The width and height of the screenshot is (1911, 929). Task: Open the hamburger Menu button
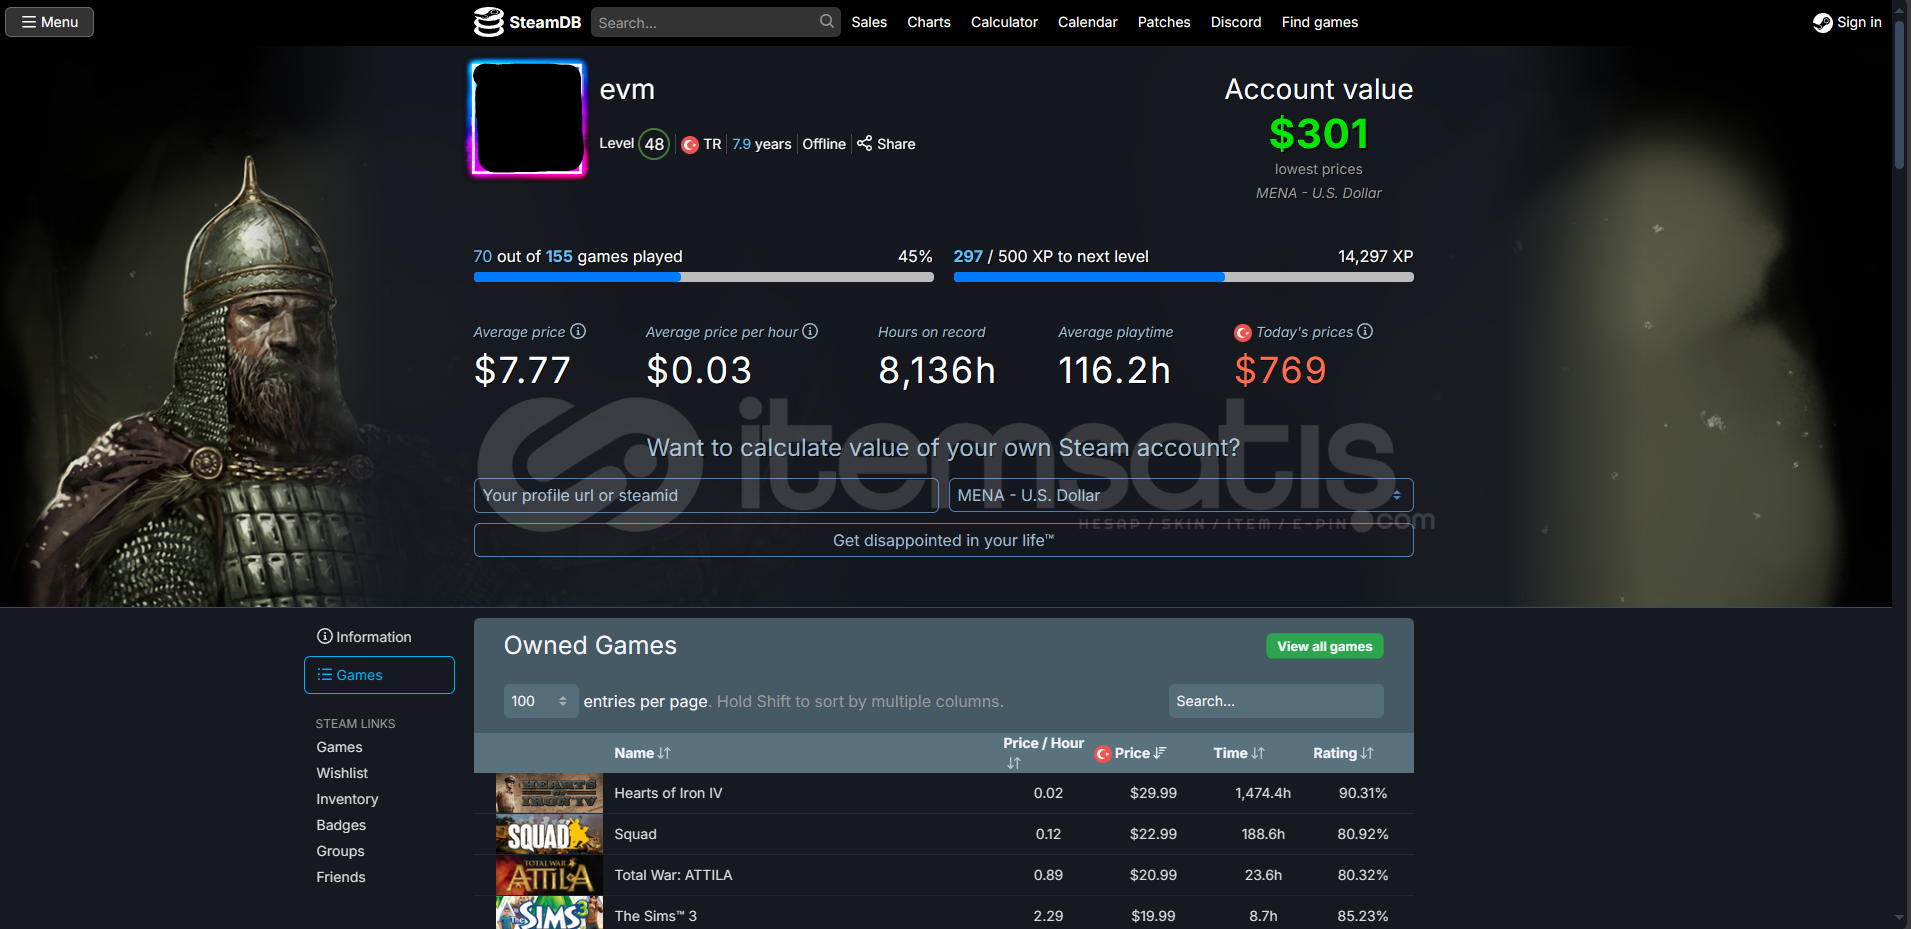coord(49,22)
